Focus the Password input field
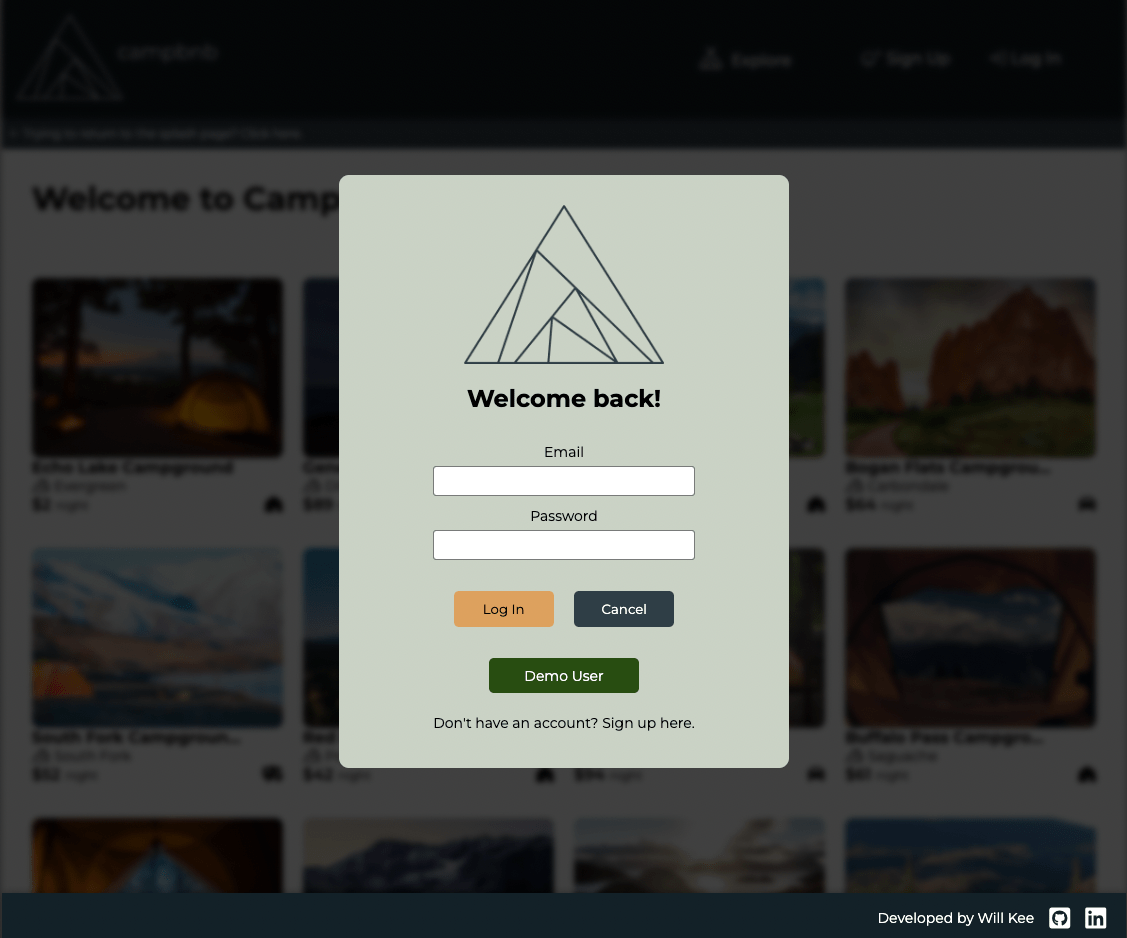The height and width of the screenshot is (938, 1127). click(564, 545)
